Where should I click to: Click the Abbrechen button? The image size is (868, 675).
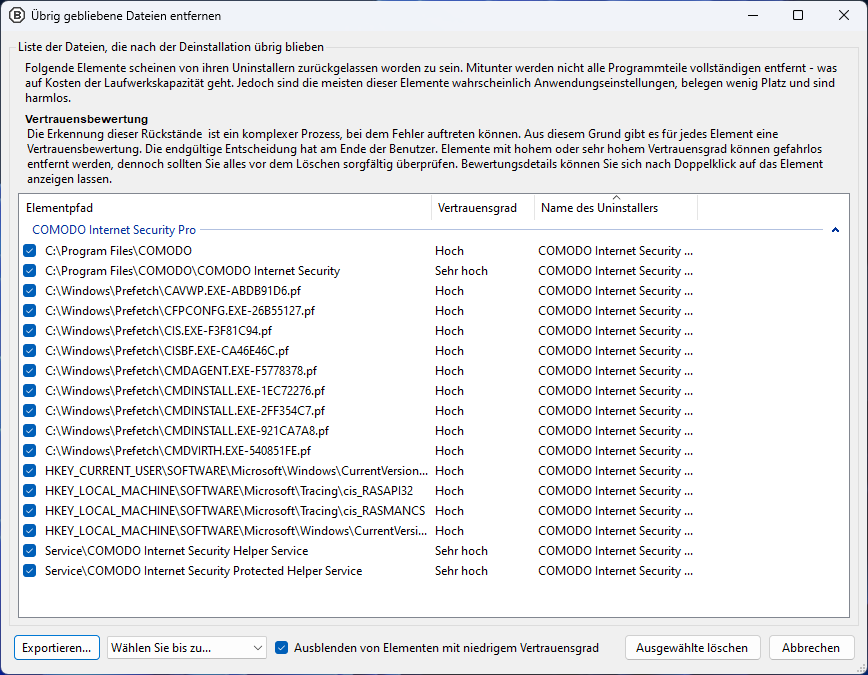[811, 647]
